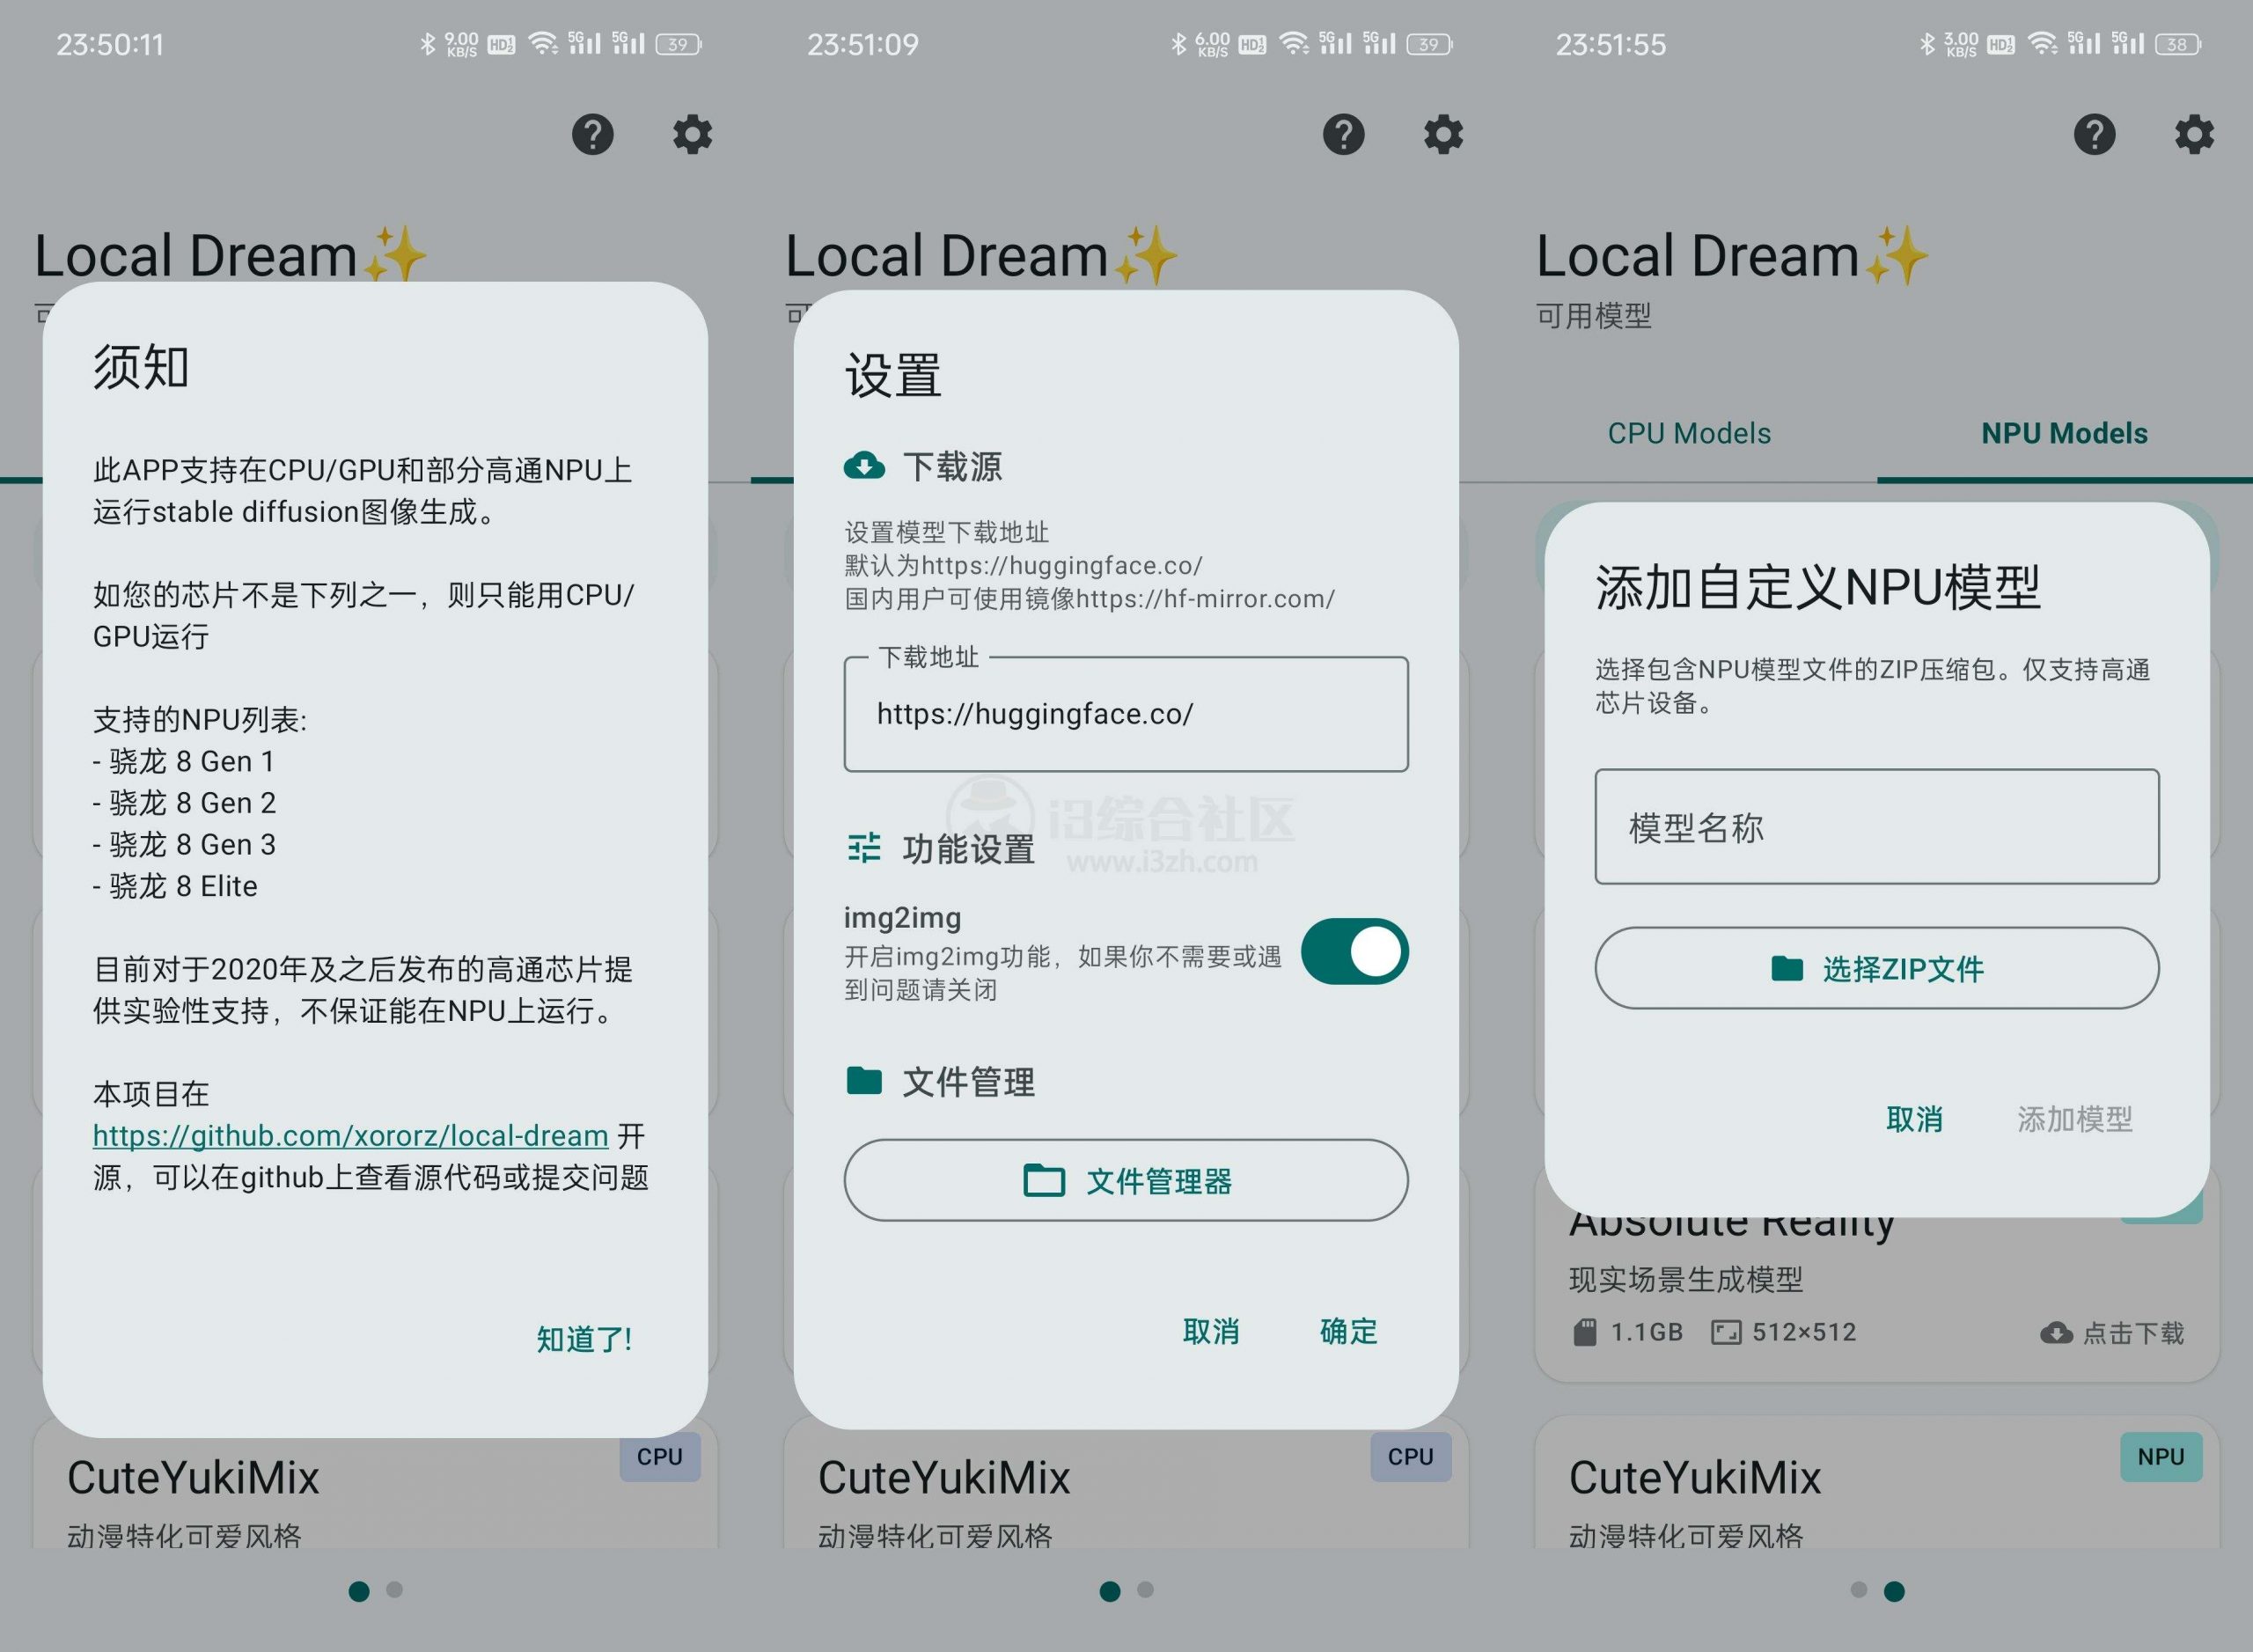Screen dimensions: 2253x1652
Task: Click the CPU badge on CuteYukiMix card
Action: point(658,1456)
